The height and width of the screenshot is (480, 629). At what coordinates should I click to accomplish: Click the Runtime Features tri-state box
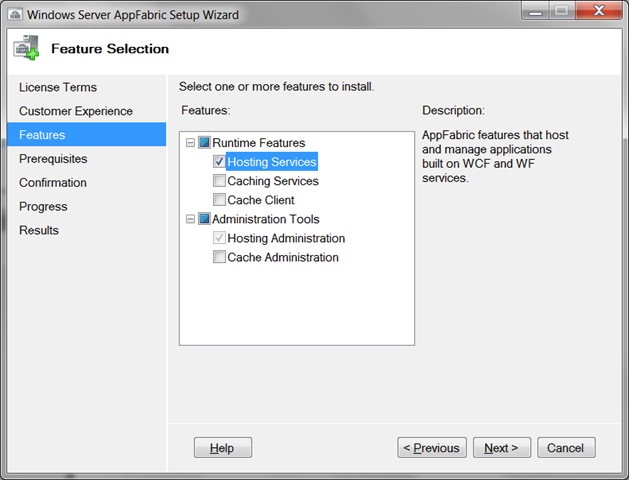pos(204,143)
